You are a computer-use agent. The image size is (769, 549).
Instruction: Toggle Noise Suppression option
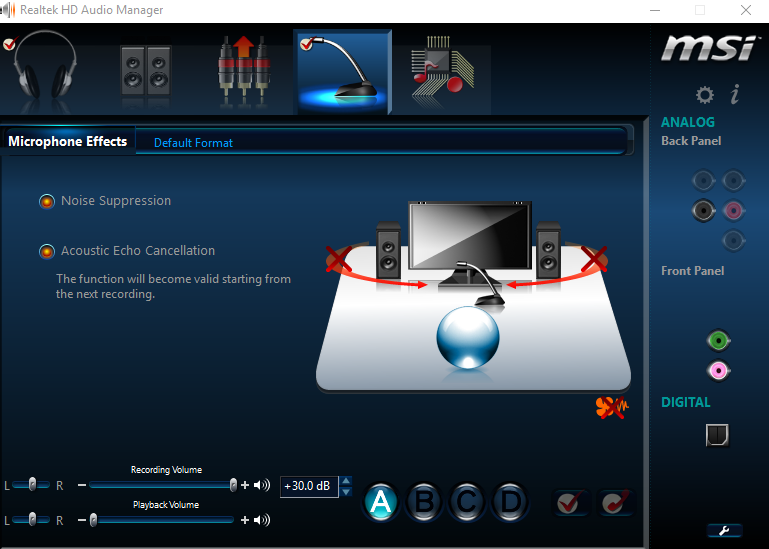(x=47, y=201)
